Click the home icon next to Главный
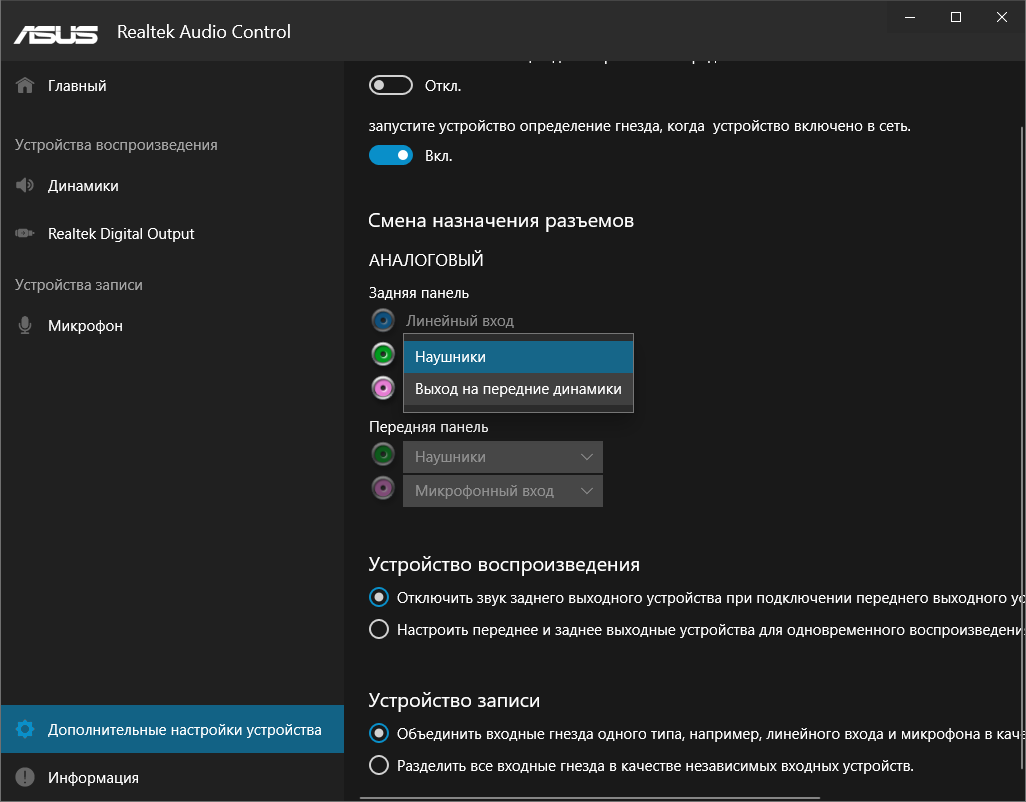This screenshot has width=1026, height=802. (26, 86)
